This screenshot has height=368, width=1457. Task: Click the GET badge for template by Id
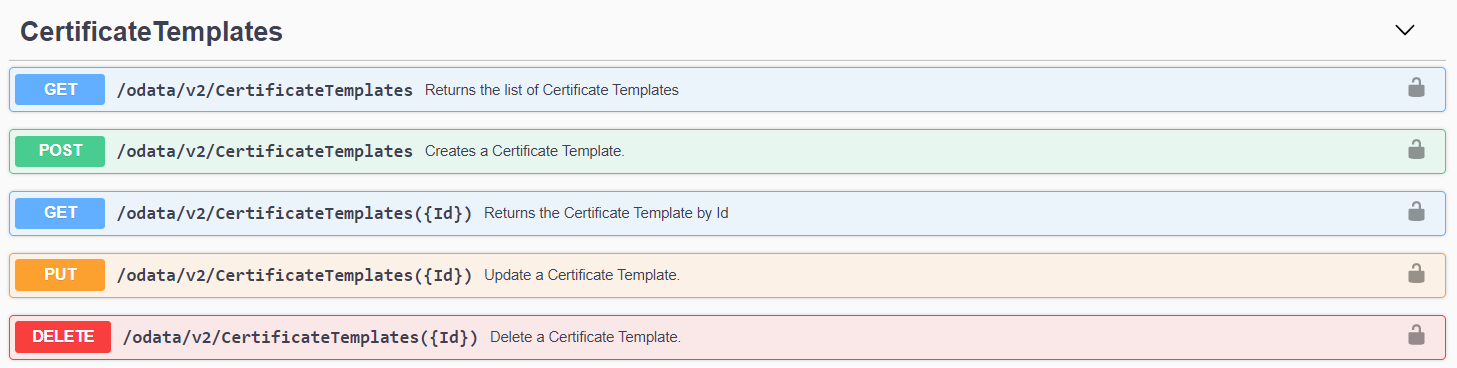(60, 213)
